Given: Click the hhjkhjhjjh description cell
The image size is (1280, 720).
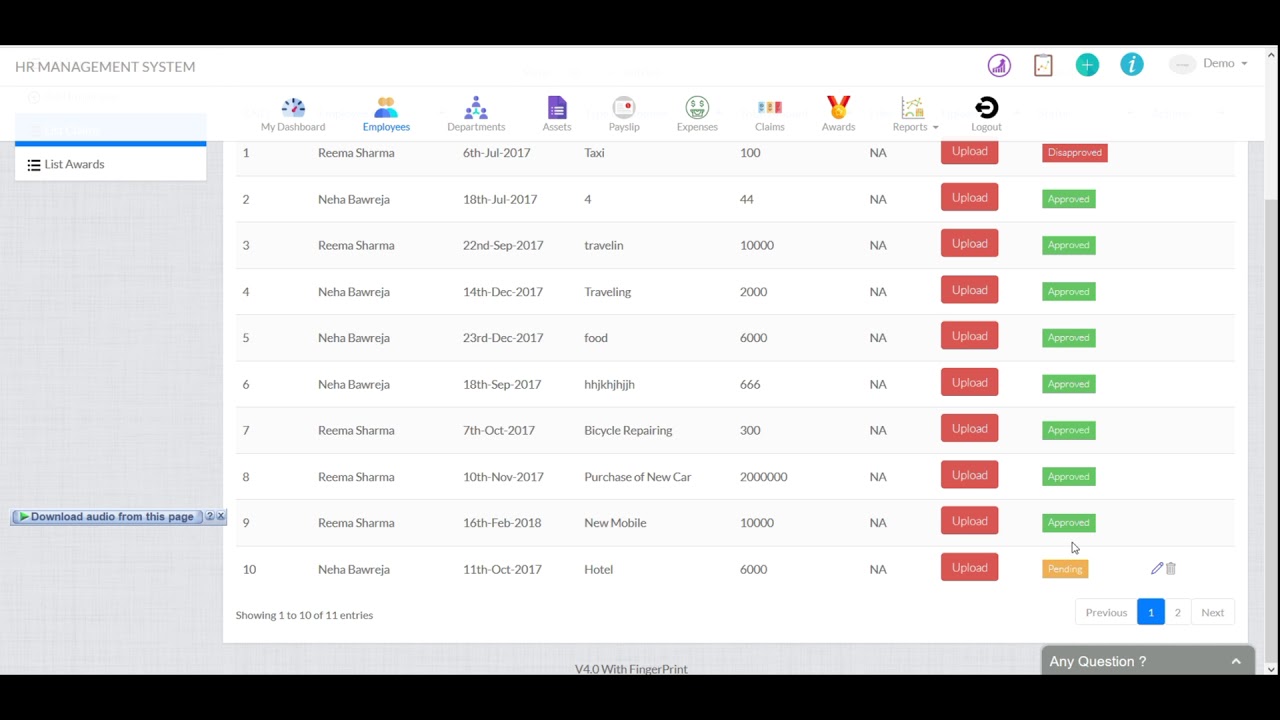Looking at the screenshot, I should [x=609, y=384].
